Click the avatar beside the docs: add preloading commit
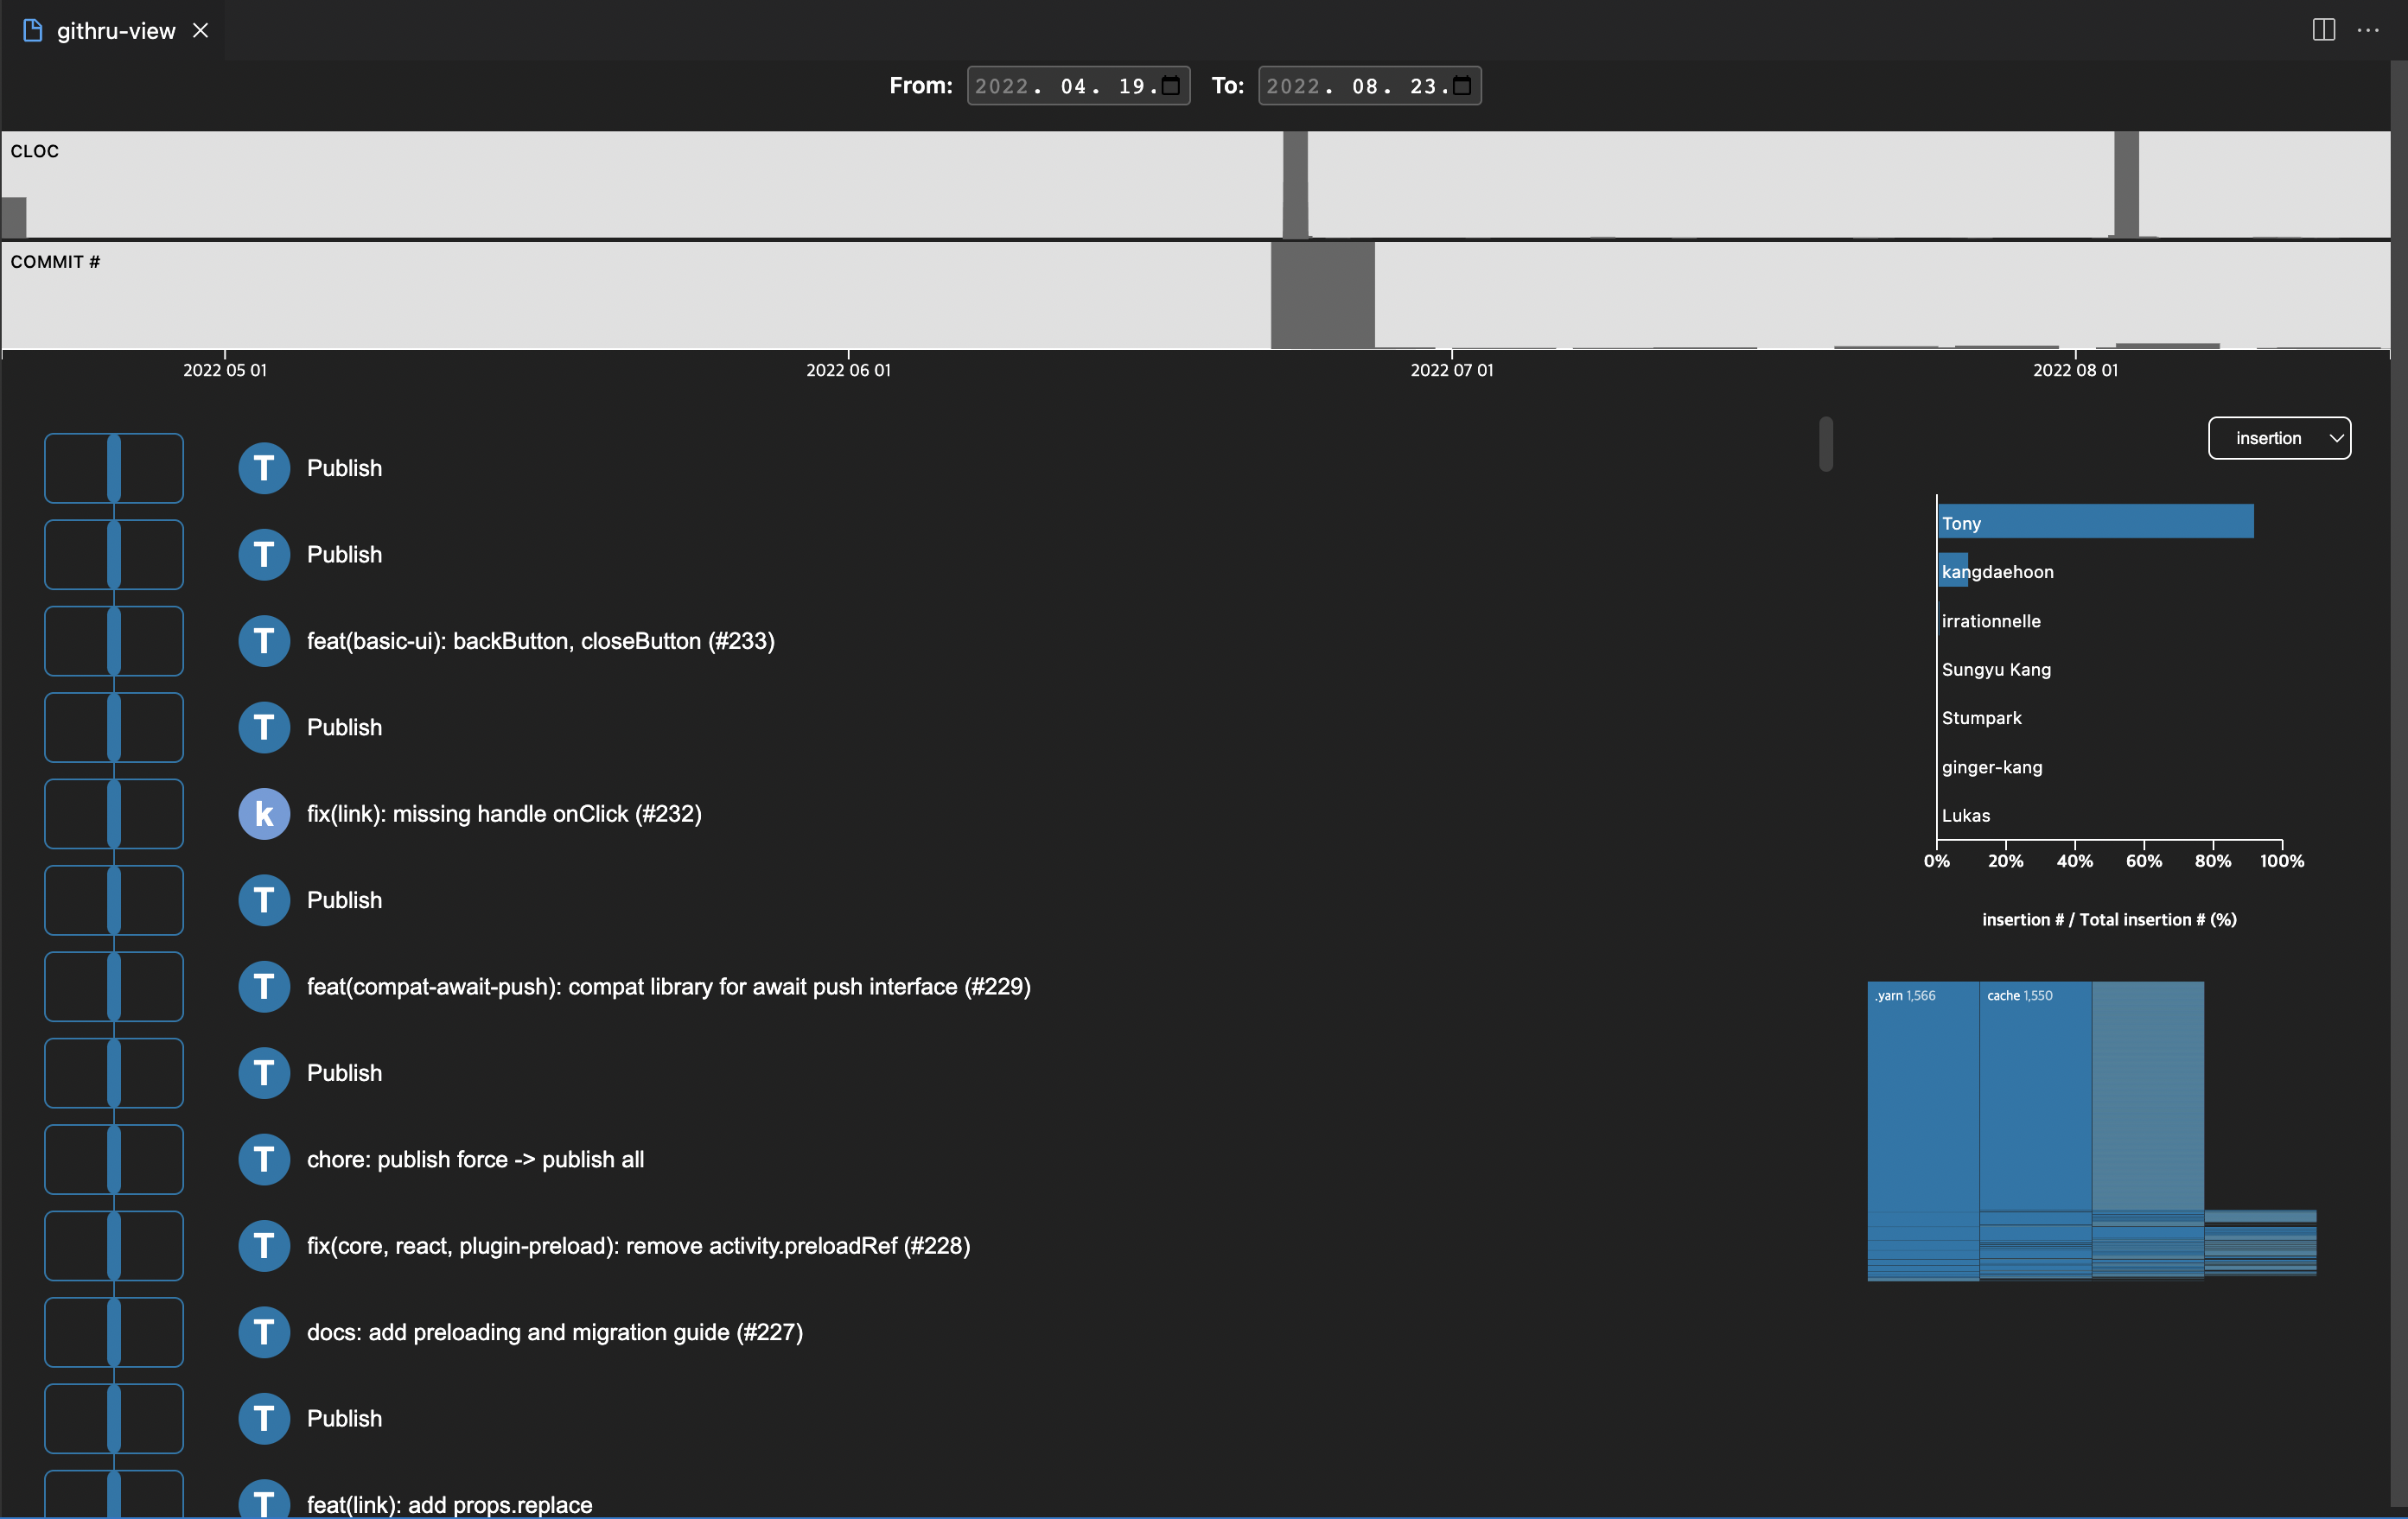 264,1332
